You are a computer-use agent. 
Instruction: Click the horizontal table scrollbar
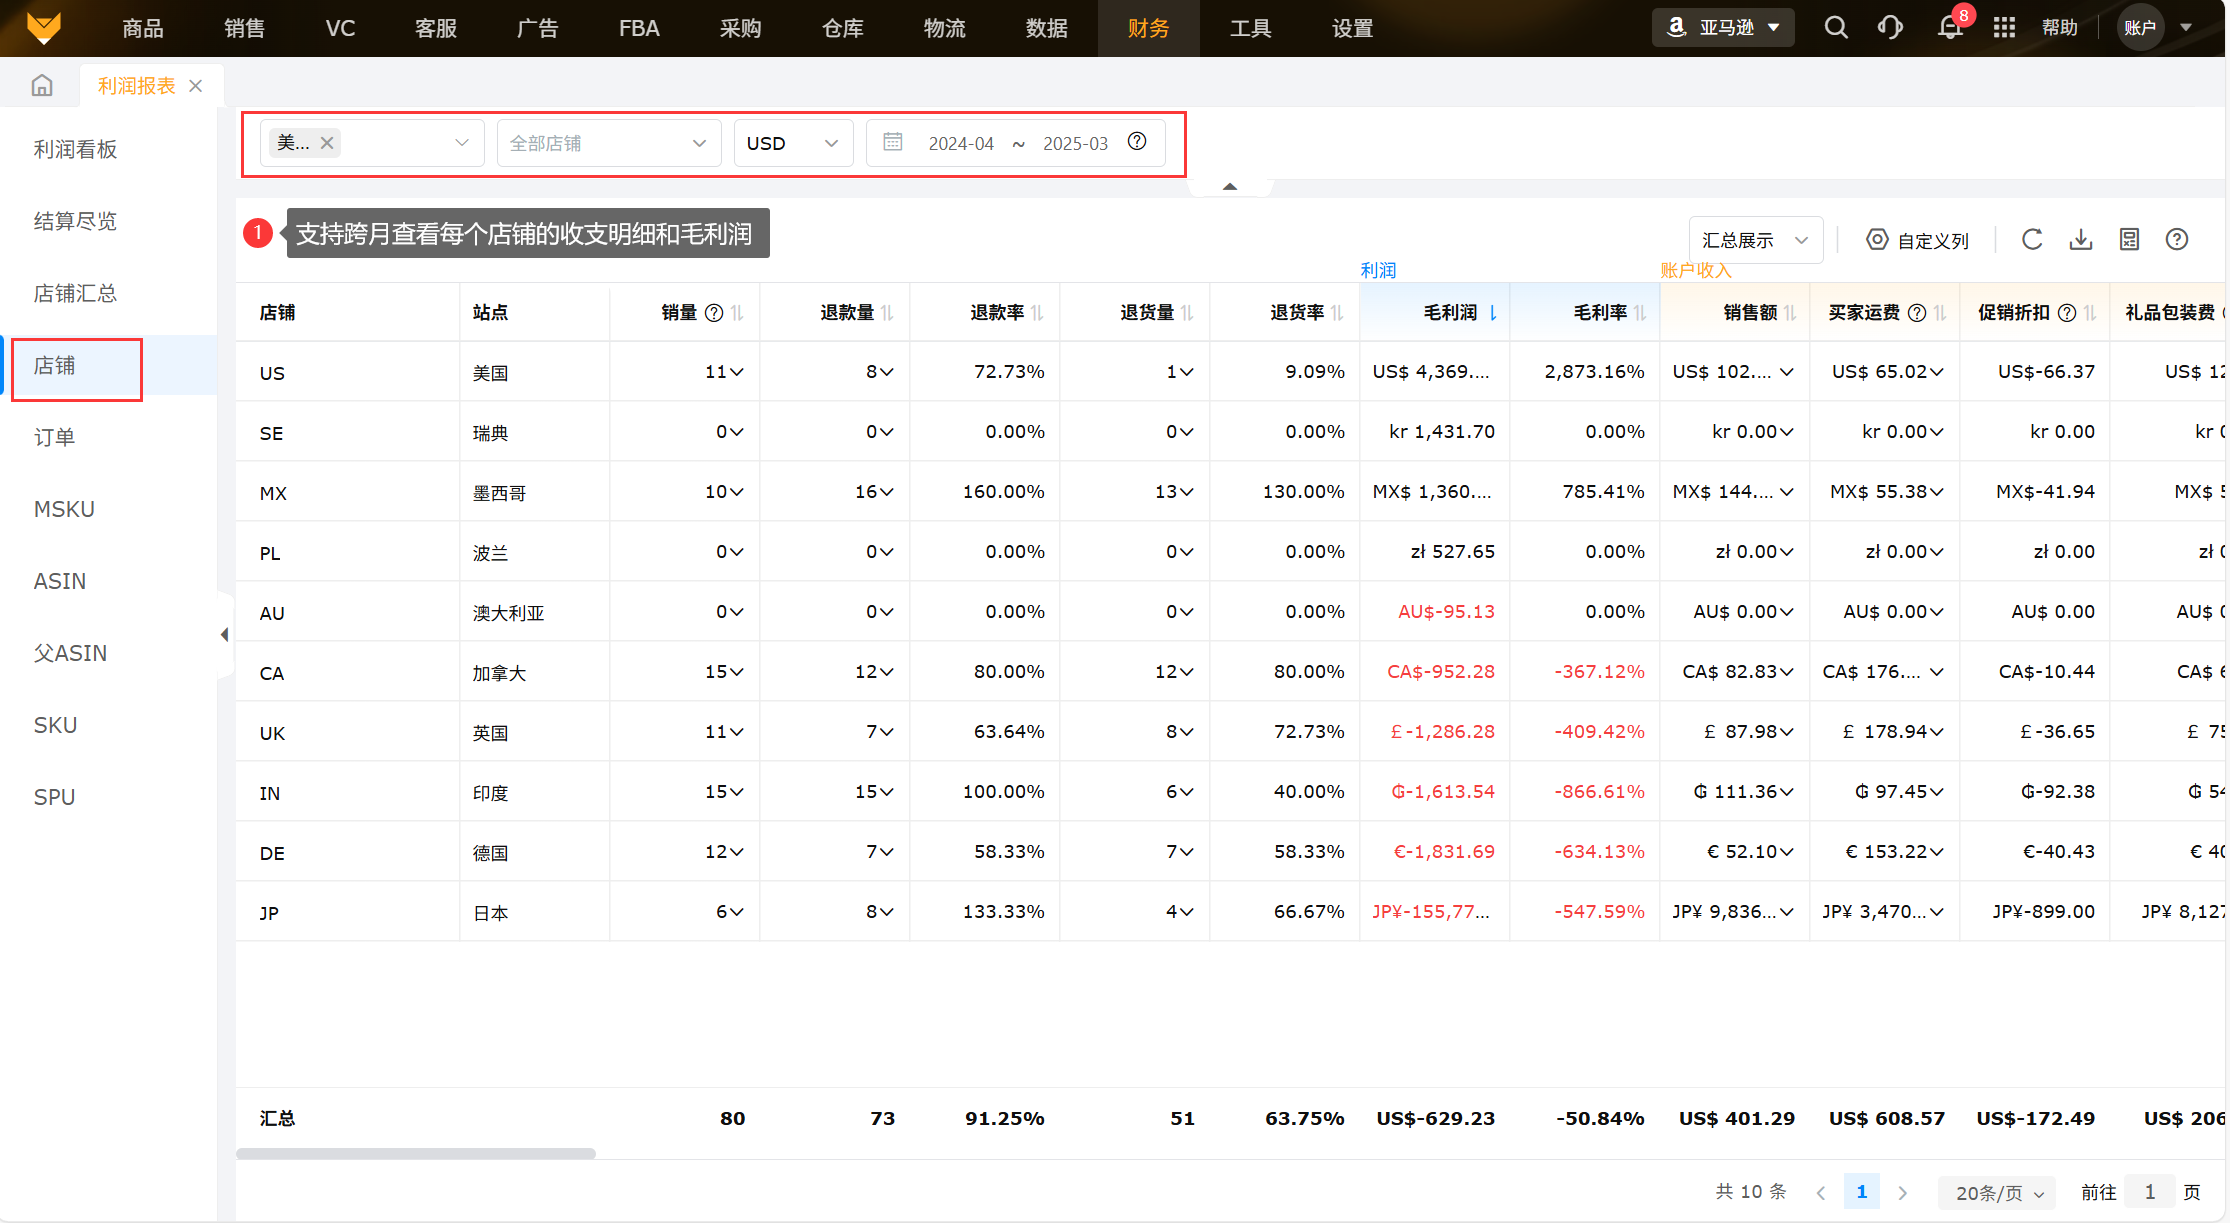[416, 1153]
